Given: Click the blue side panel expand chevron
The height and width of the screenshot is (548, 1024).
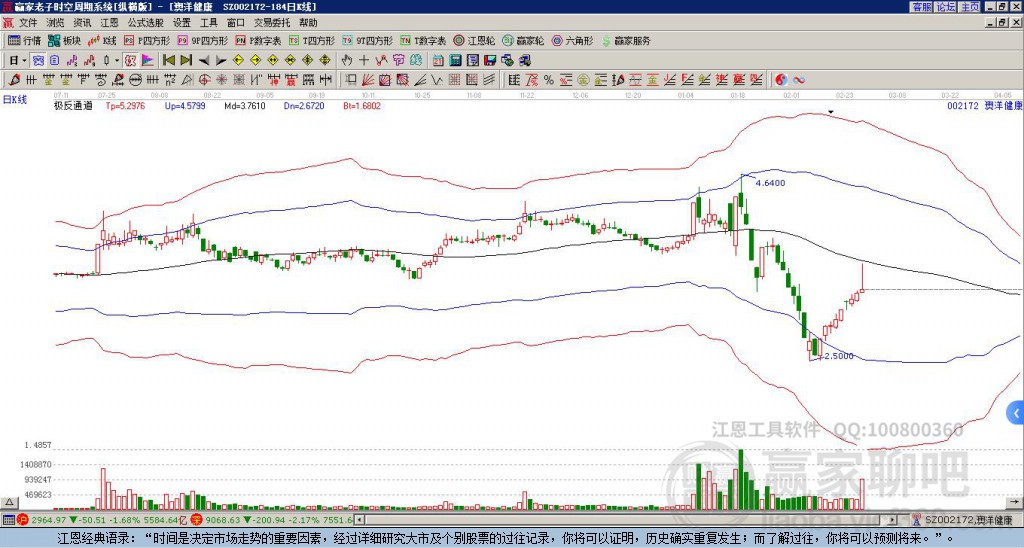Looking at the screenshot, I should [1016, 412].
